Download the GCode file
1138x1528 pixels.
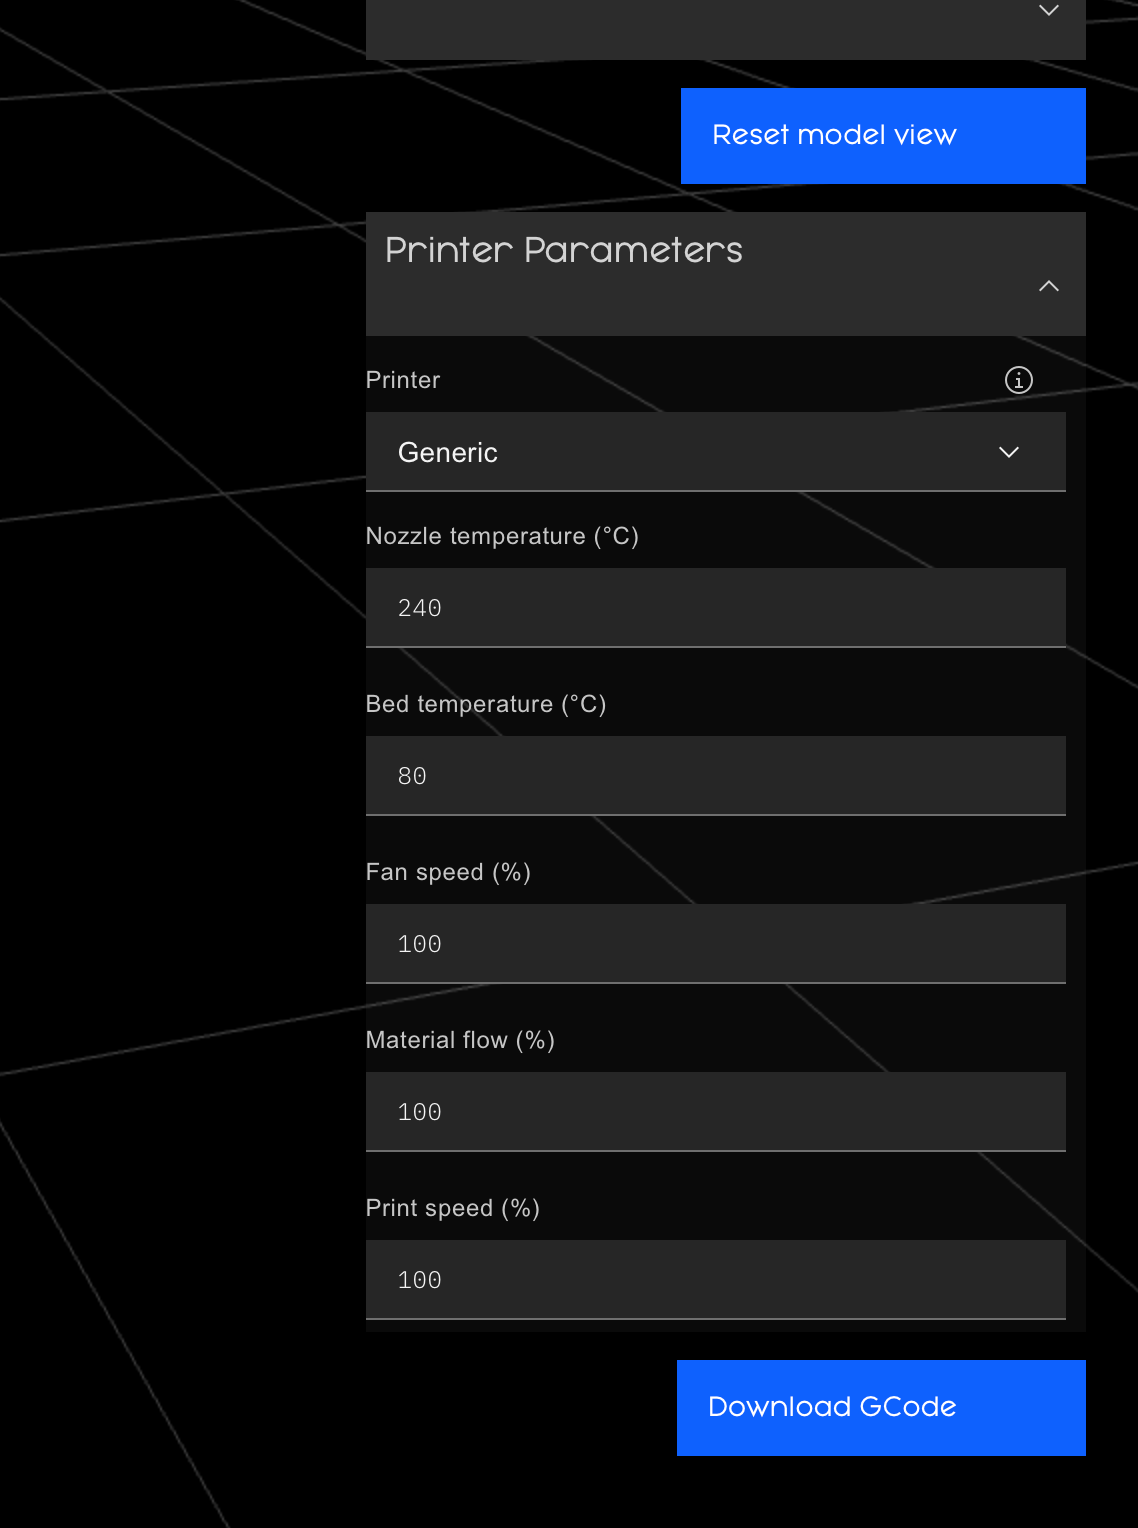[x=881, y=1408]
